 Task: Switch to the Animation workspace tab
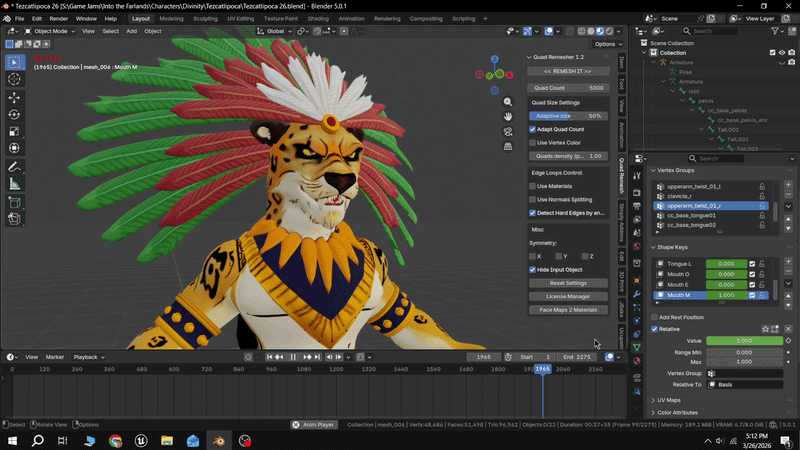[352, 18]
